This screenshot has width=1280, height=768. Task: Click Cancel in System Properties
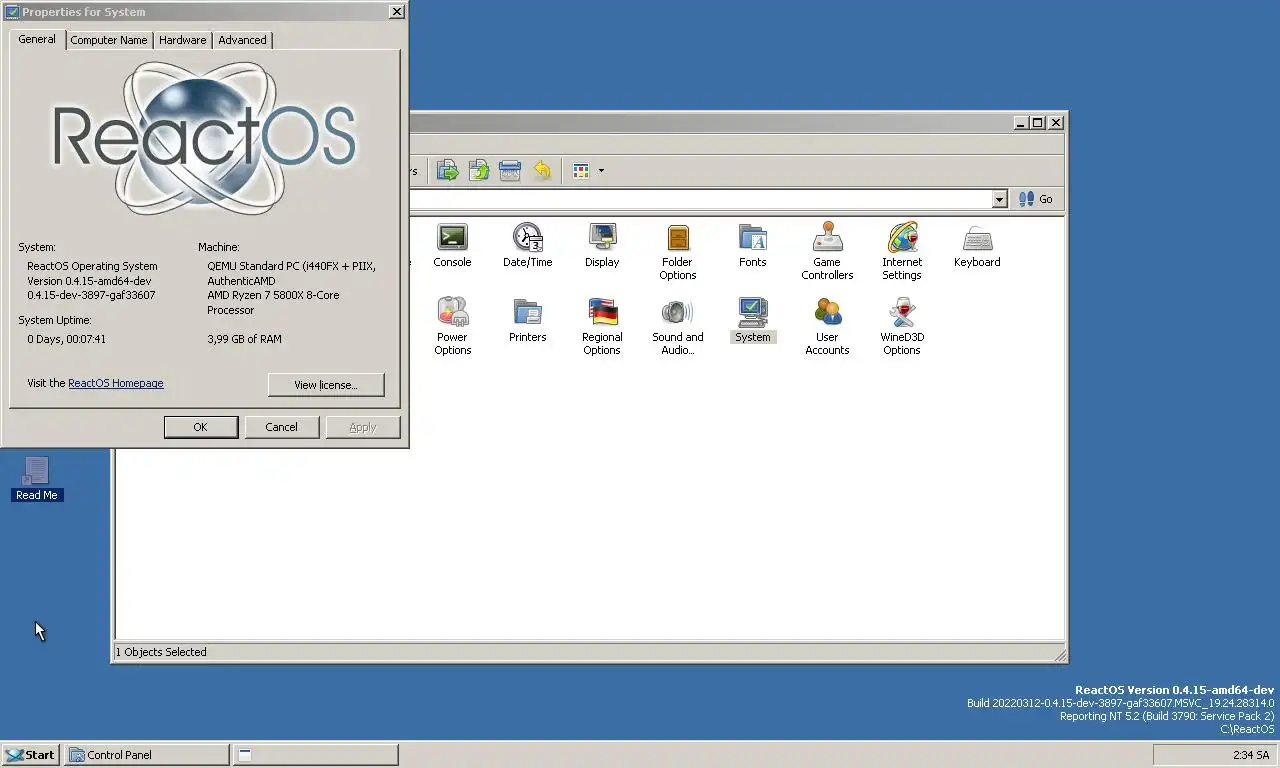point(281,427)
